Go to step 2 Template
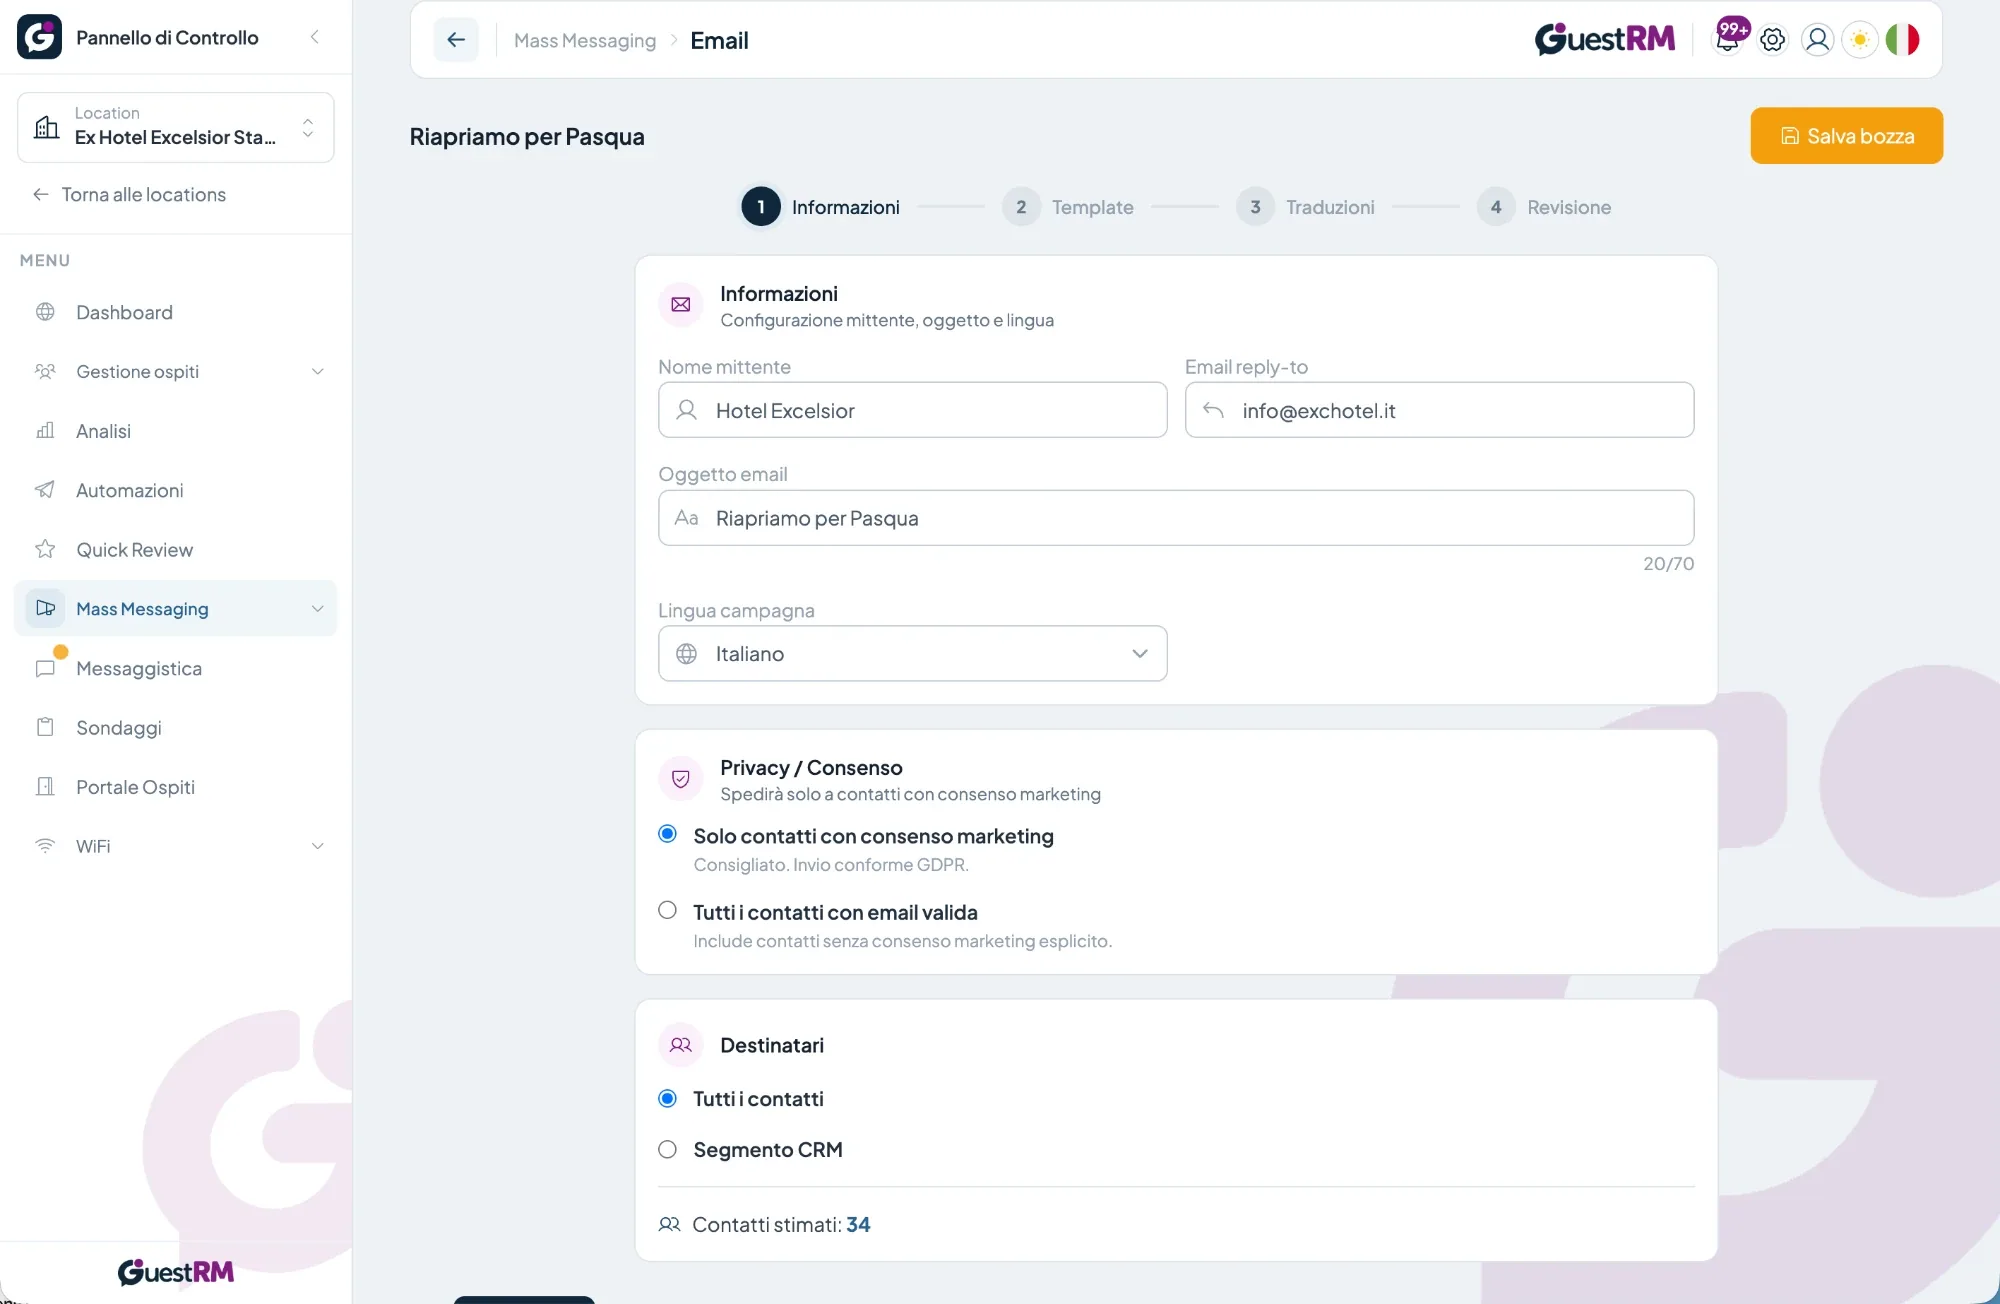The image size is (2000, 1304). tap(1068, 207)
